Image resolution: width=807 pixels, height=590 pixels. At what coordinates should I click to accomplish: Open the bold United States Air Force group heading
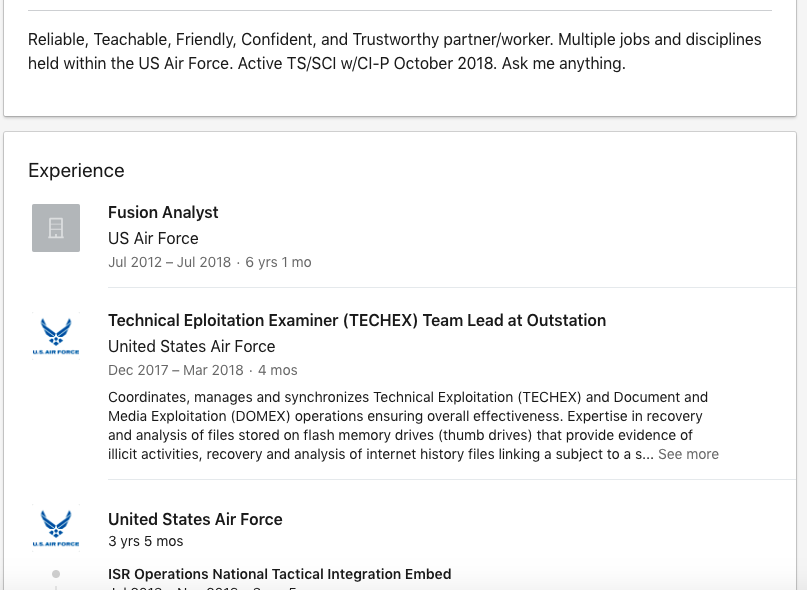coord(195,519)
